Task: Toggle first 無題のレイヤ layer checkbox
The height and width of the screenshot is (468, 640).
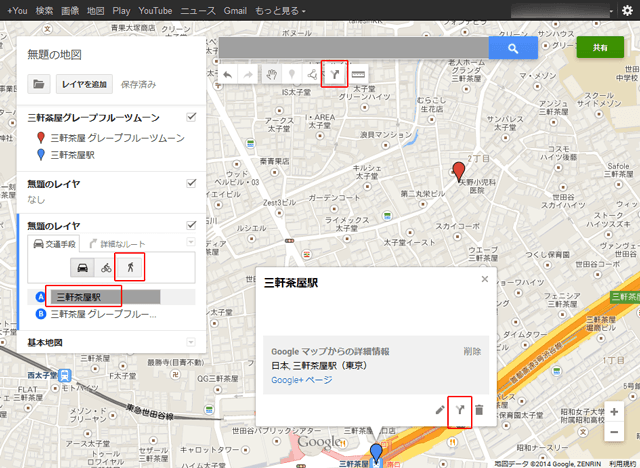Action: click(191, 183)
